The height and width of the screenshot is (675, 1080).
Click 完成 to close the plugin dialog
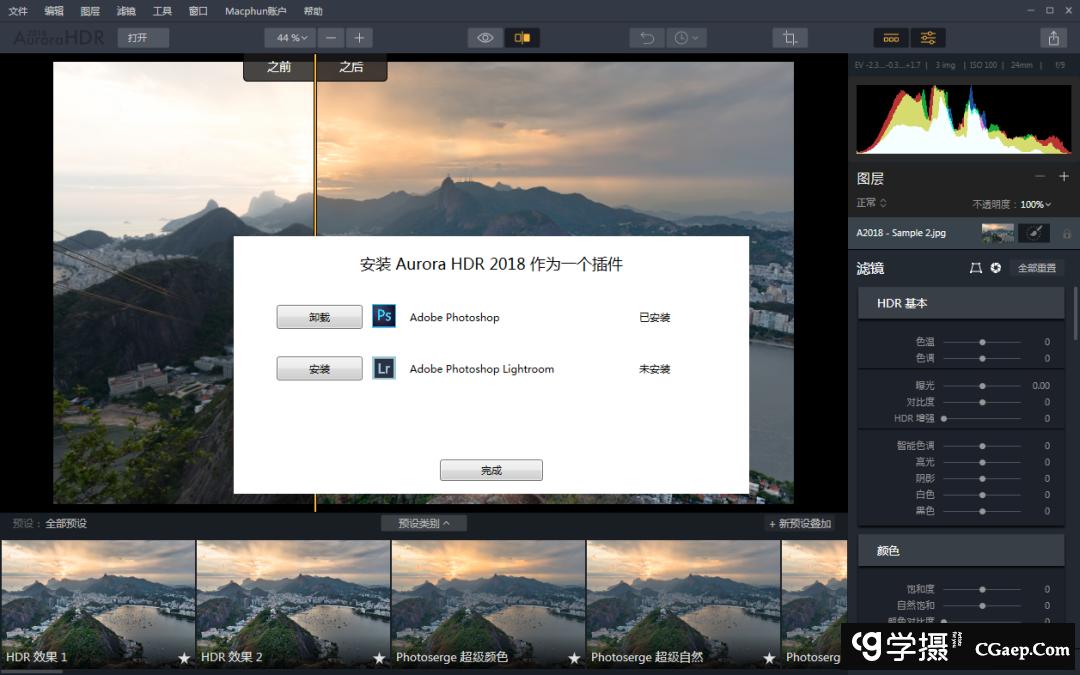pyautogui.click(x=491, y=470)
